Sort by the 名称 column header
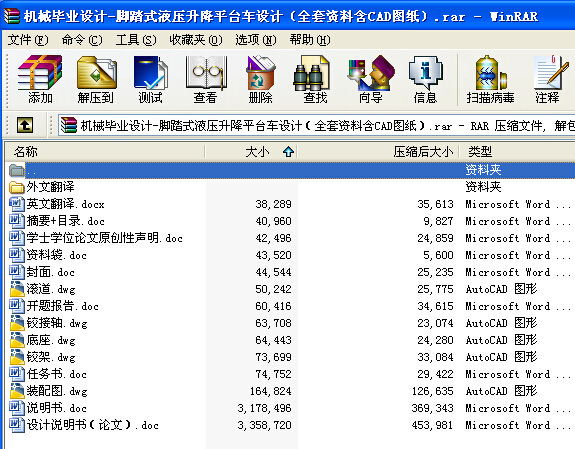The image size is (575, 449). point(105,152)
